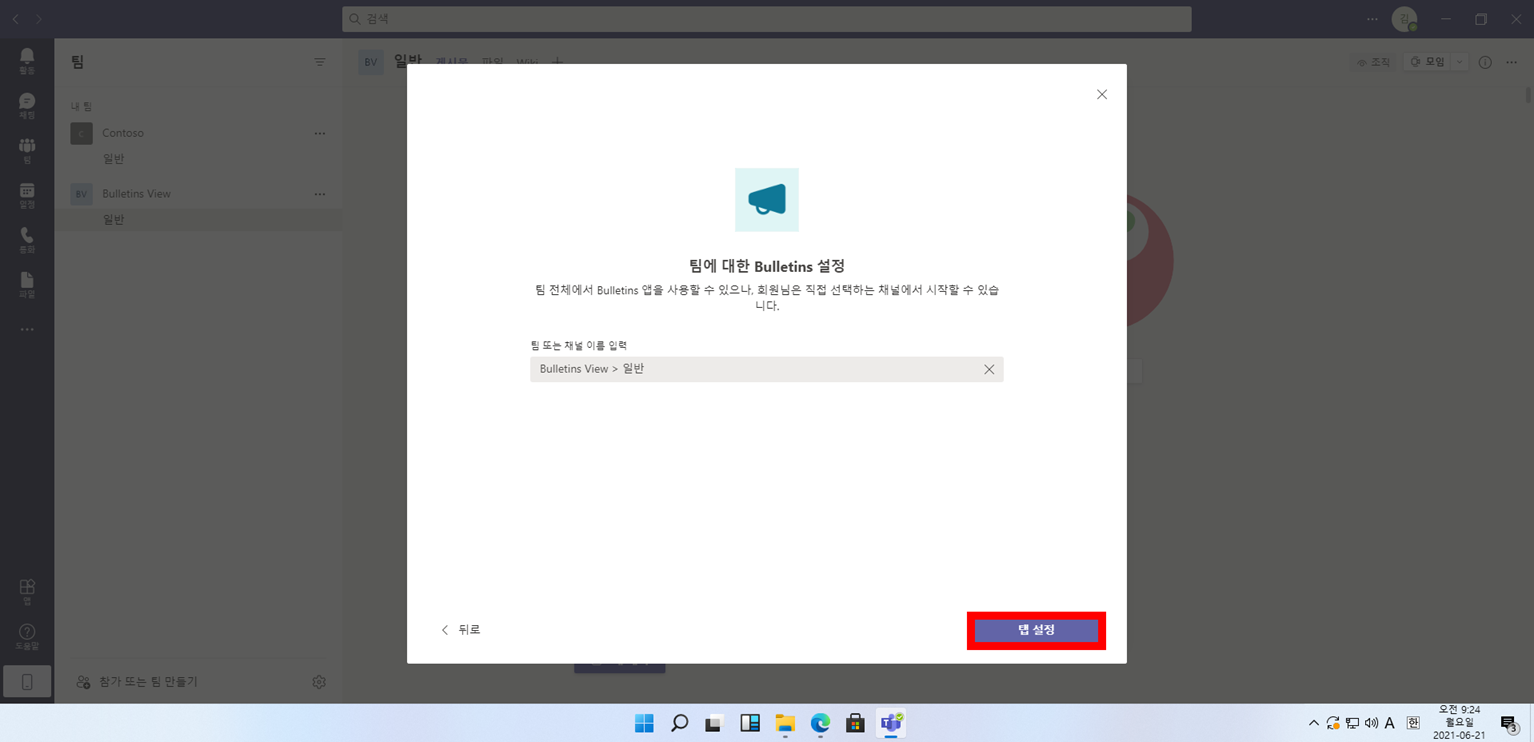1534x742 pixels.
Task: Open the Calendar (일정) sidebar icon
Action: 27,195
